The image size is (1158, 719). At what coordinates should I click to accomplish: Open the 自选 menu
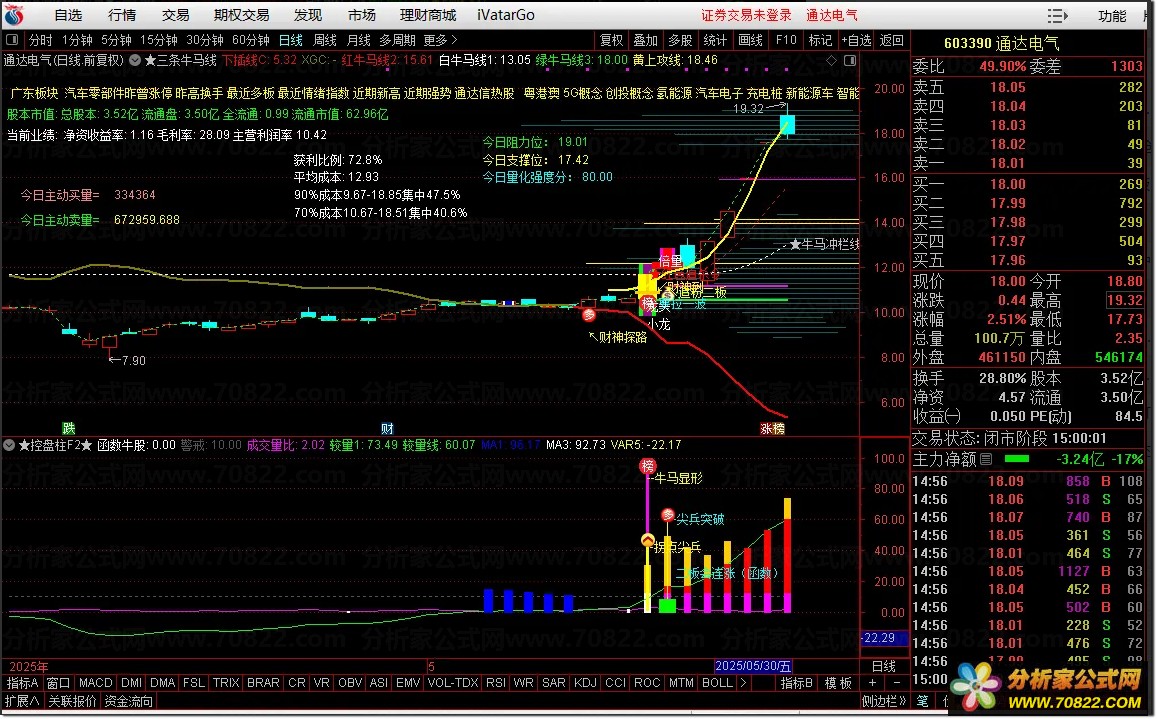pyautogui.click(x=69, y=15)
